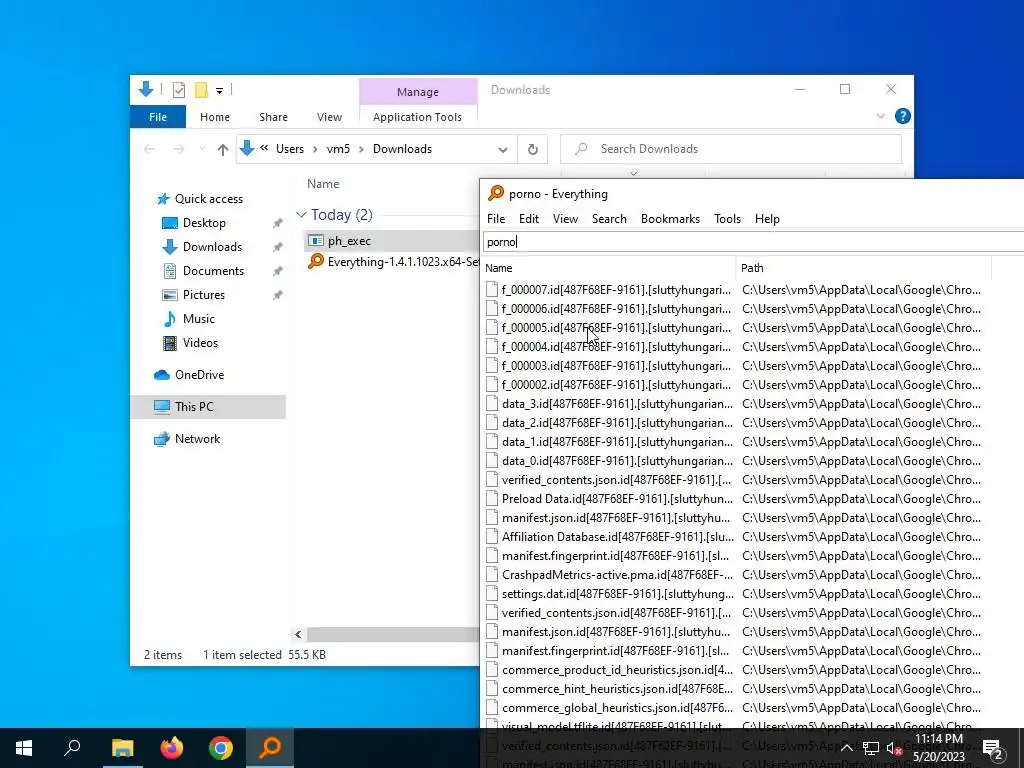1024x768 pixels.
Task: Select the Manage contextual tab
Action: 418,92
